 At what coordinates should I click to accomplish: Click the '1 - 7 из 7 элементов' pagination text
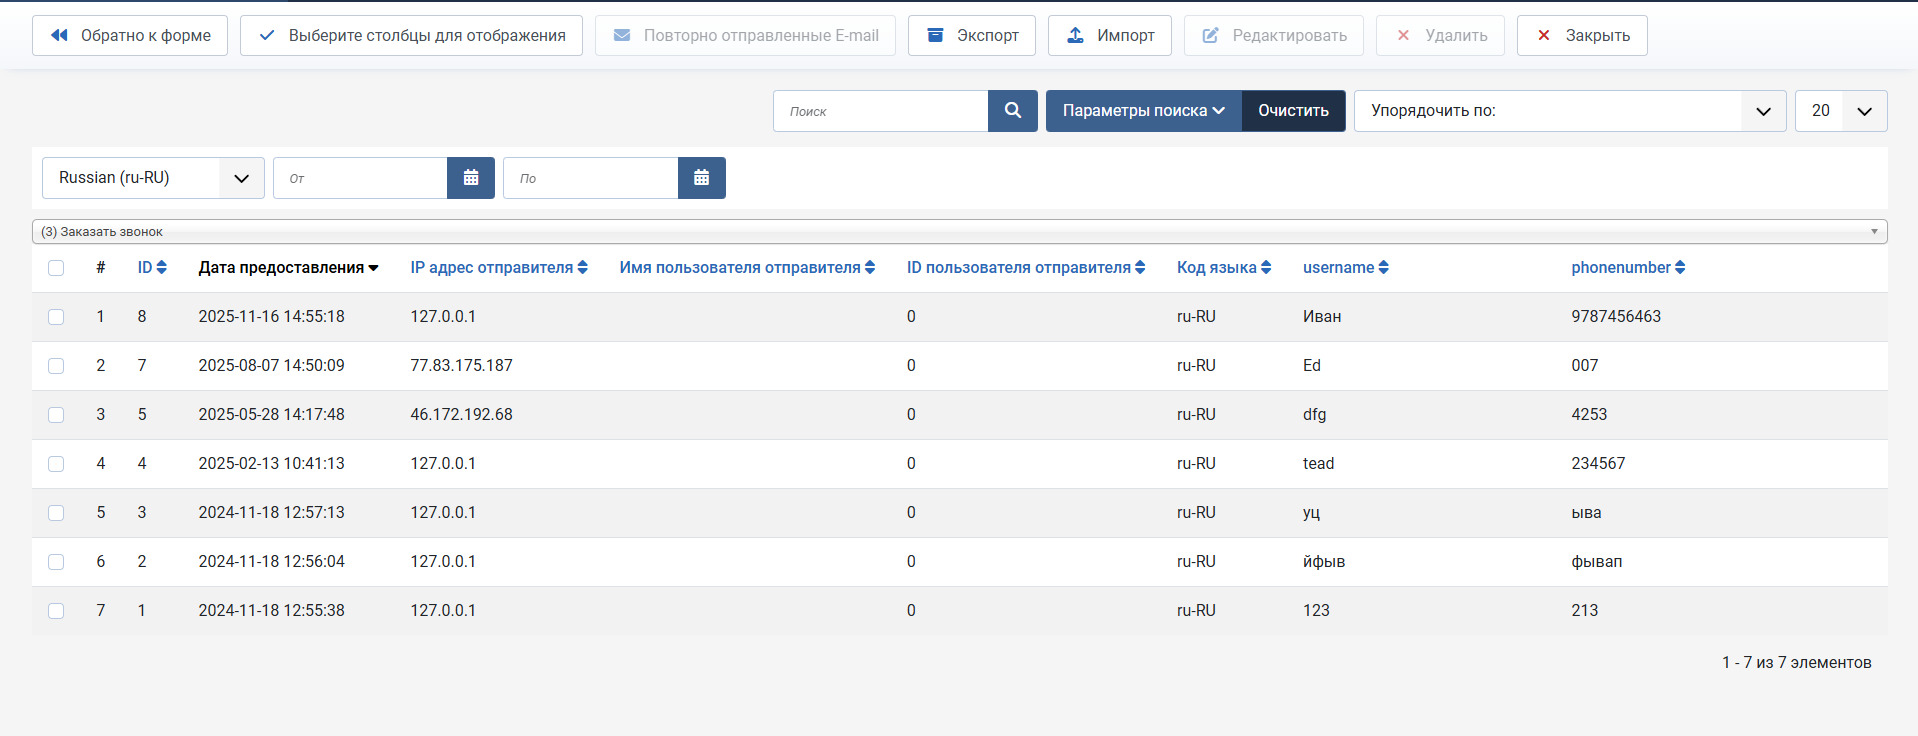tap(1796, 663)
